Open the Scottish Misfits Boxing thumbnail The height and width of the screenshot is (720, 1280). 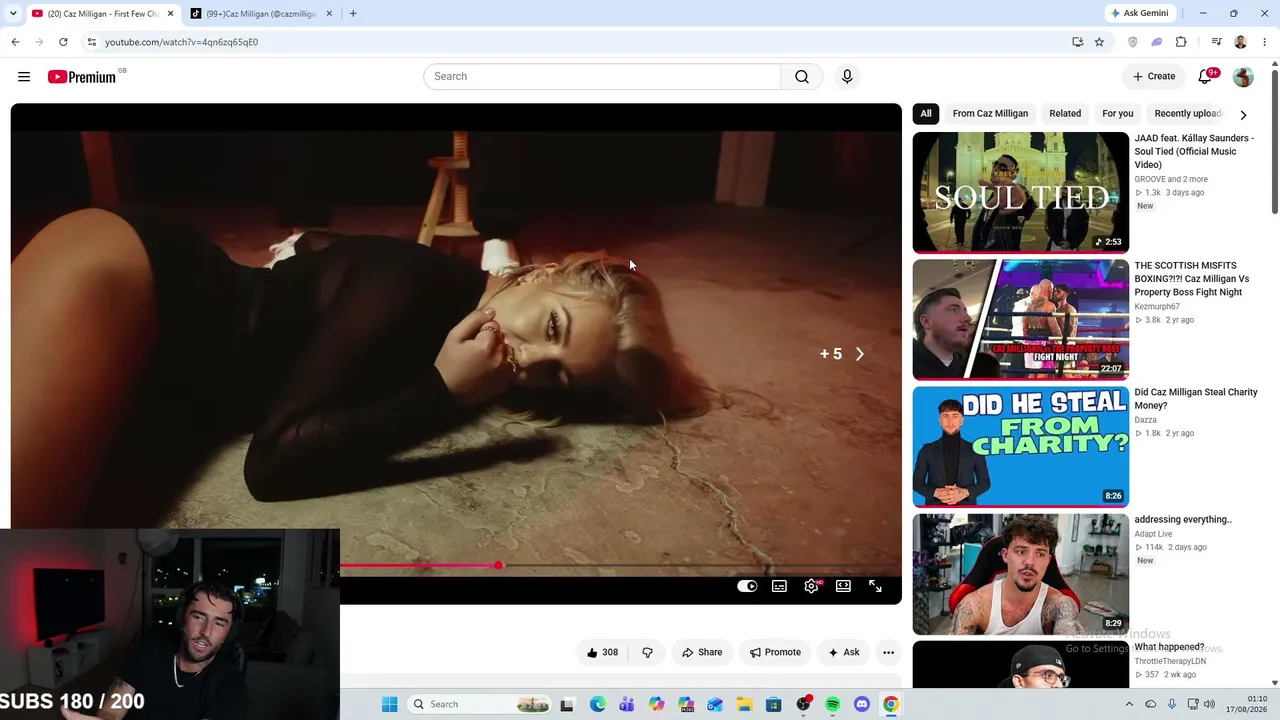point(1021,320)
